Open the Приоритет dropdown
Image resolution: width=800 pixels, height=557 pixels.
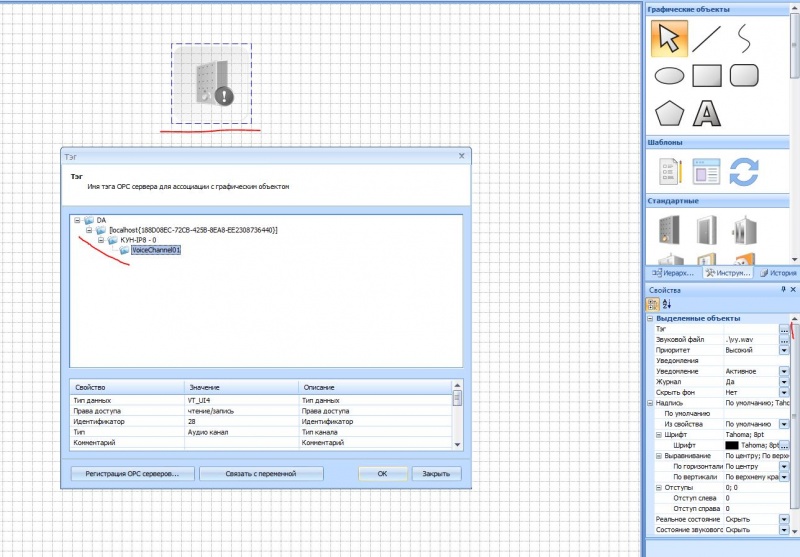point(784,351)
